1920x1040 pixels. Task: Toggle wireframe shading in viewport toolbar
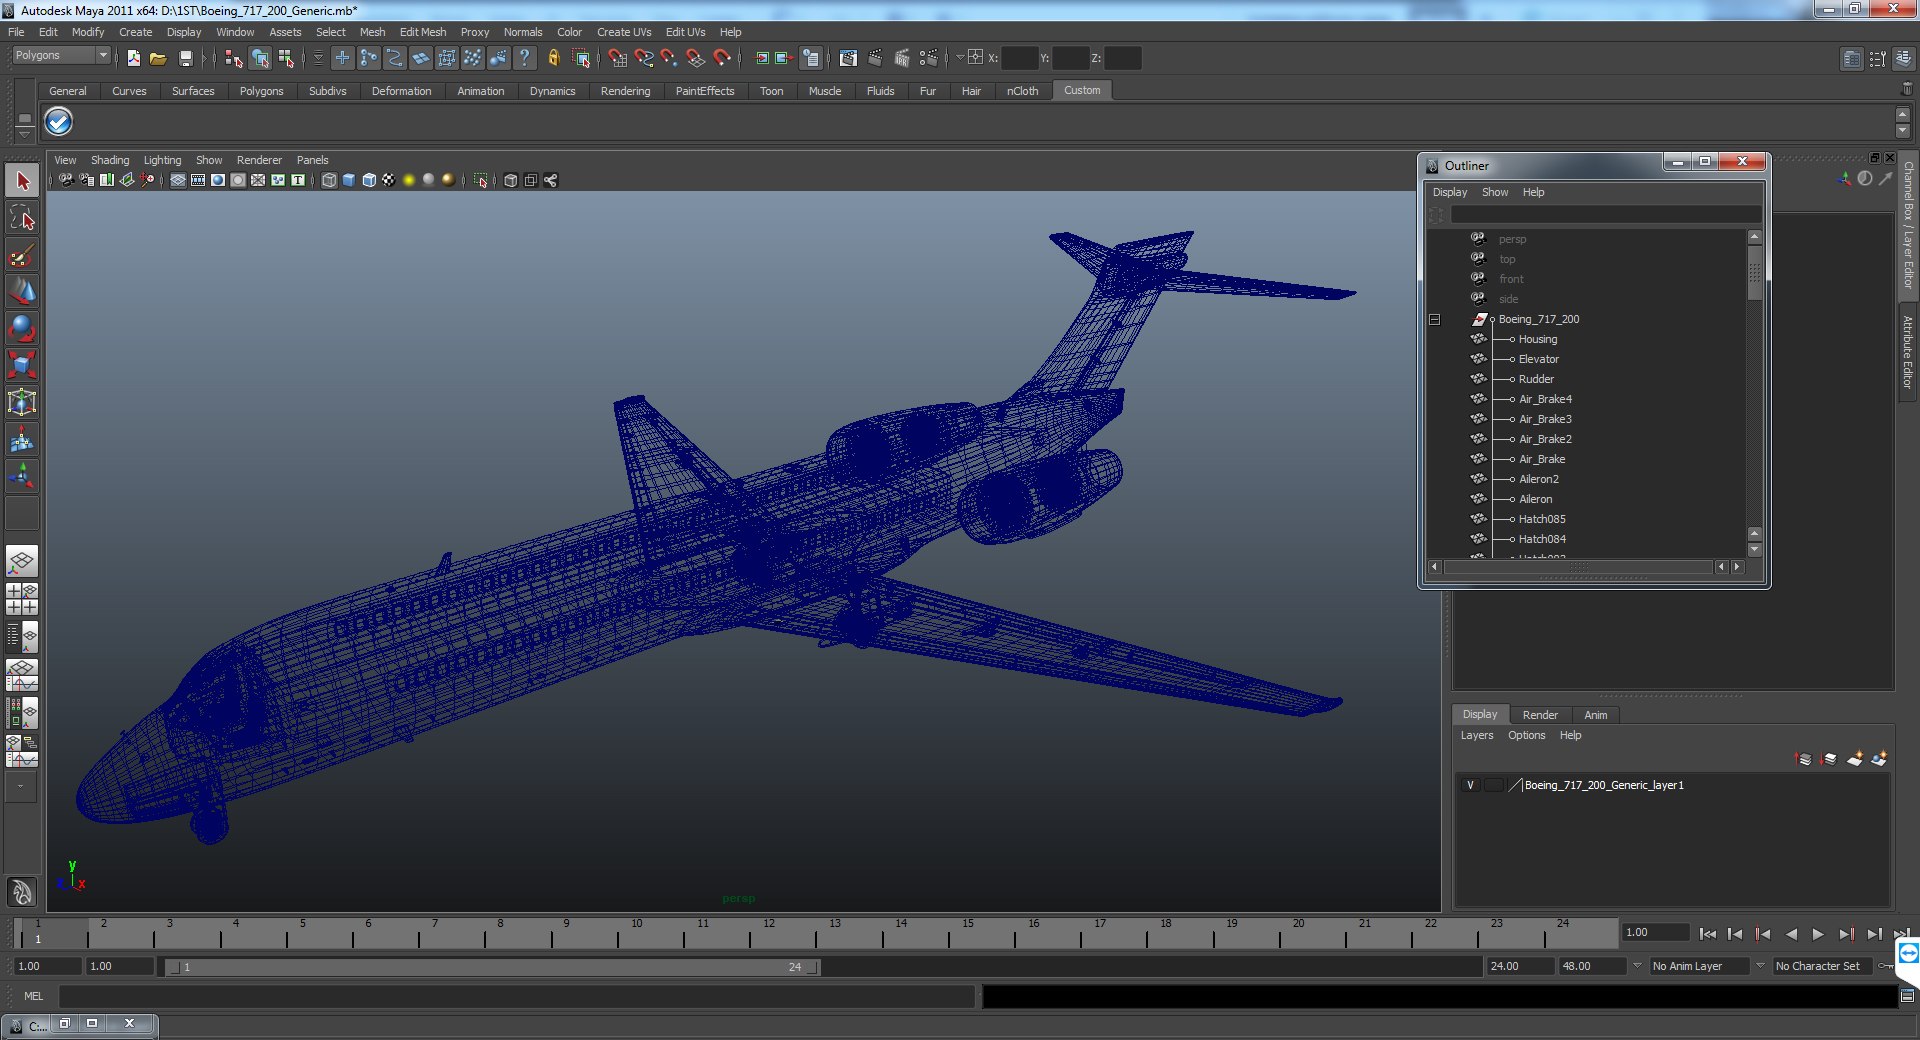[329, 180]
